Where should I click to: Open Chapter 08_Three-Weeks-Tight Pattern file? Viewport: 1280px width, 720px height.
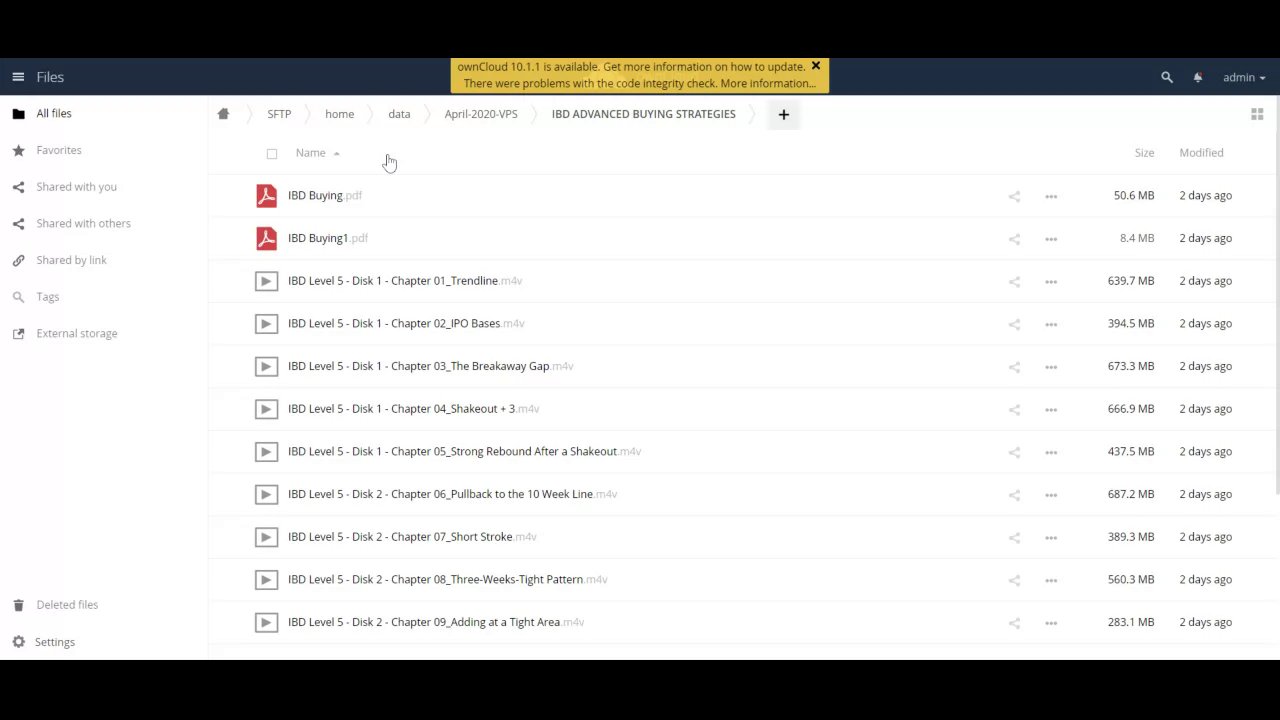pyautogui.click(x=447, y=580)
